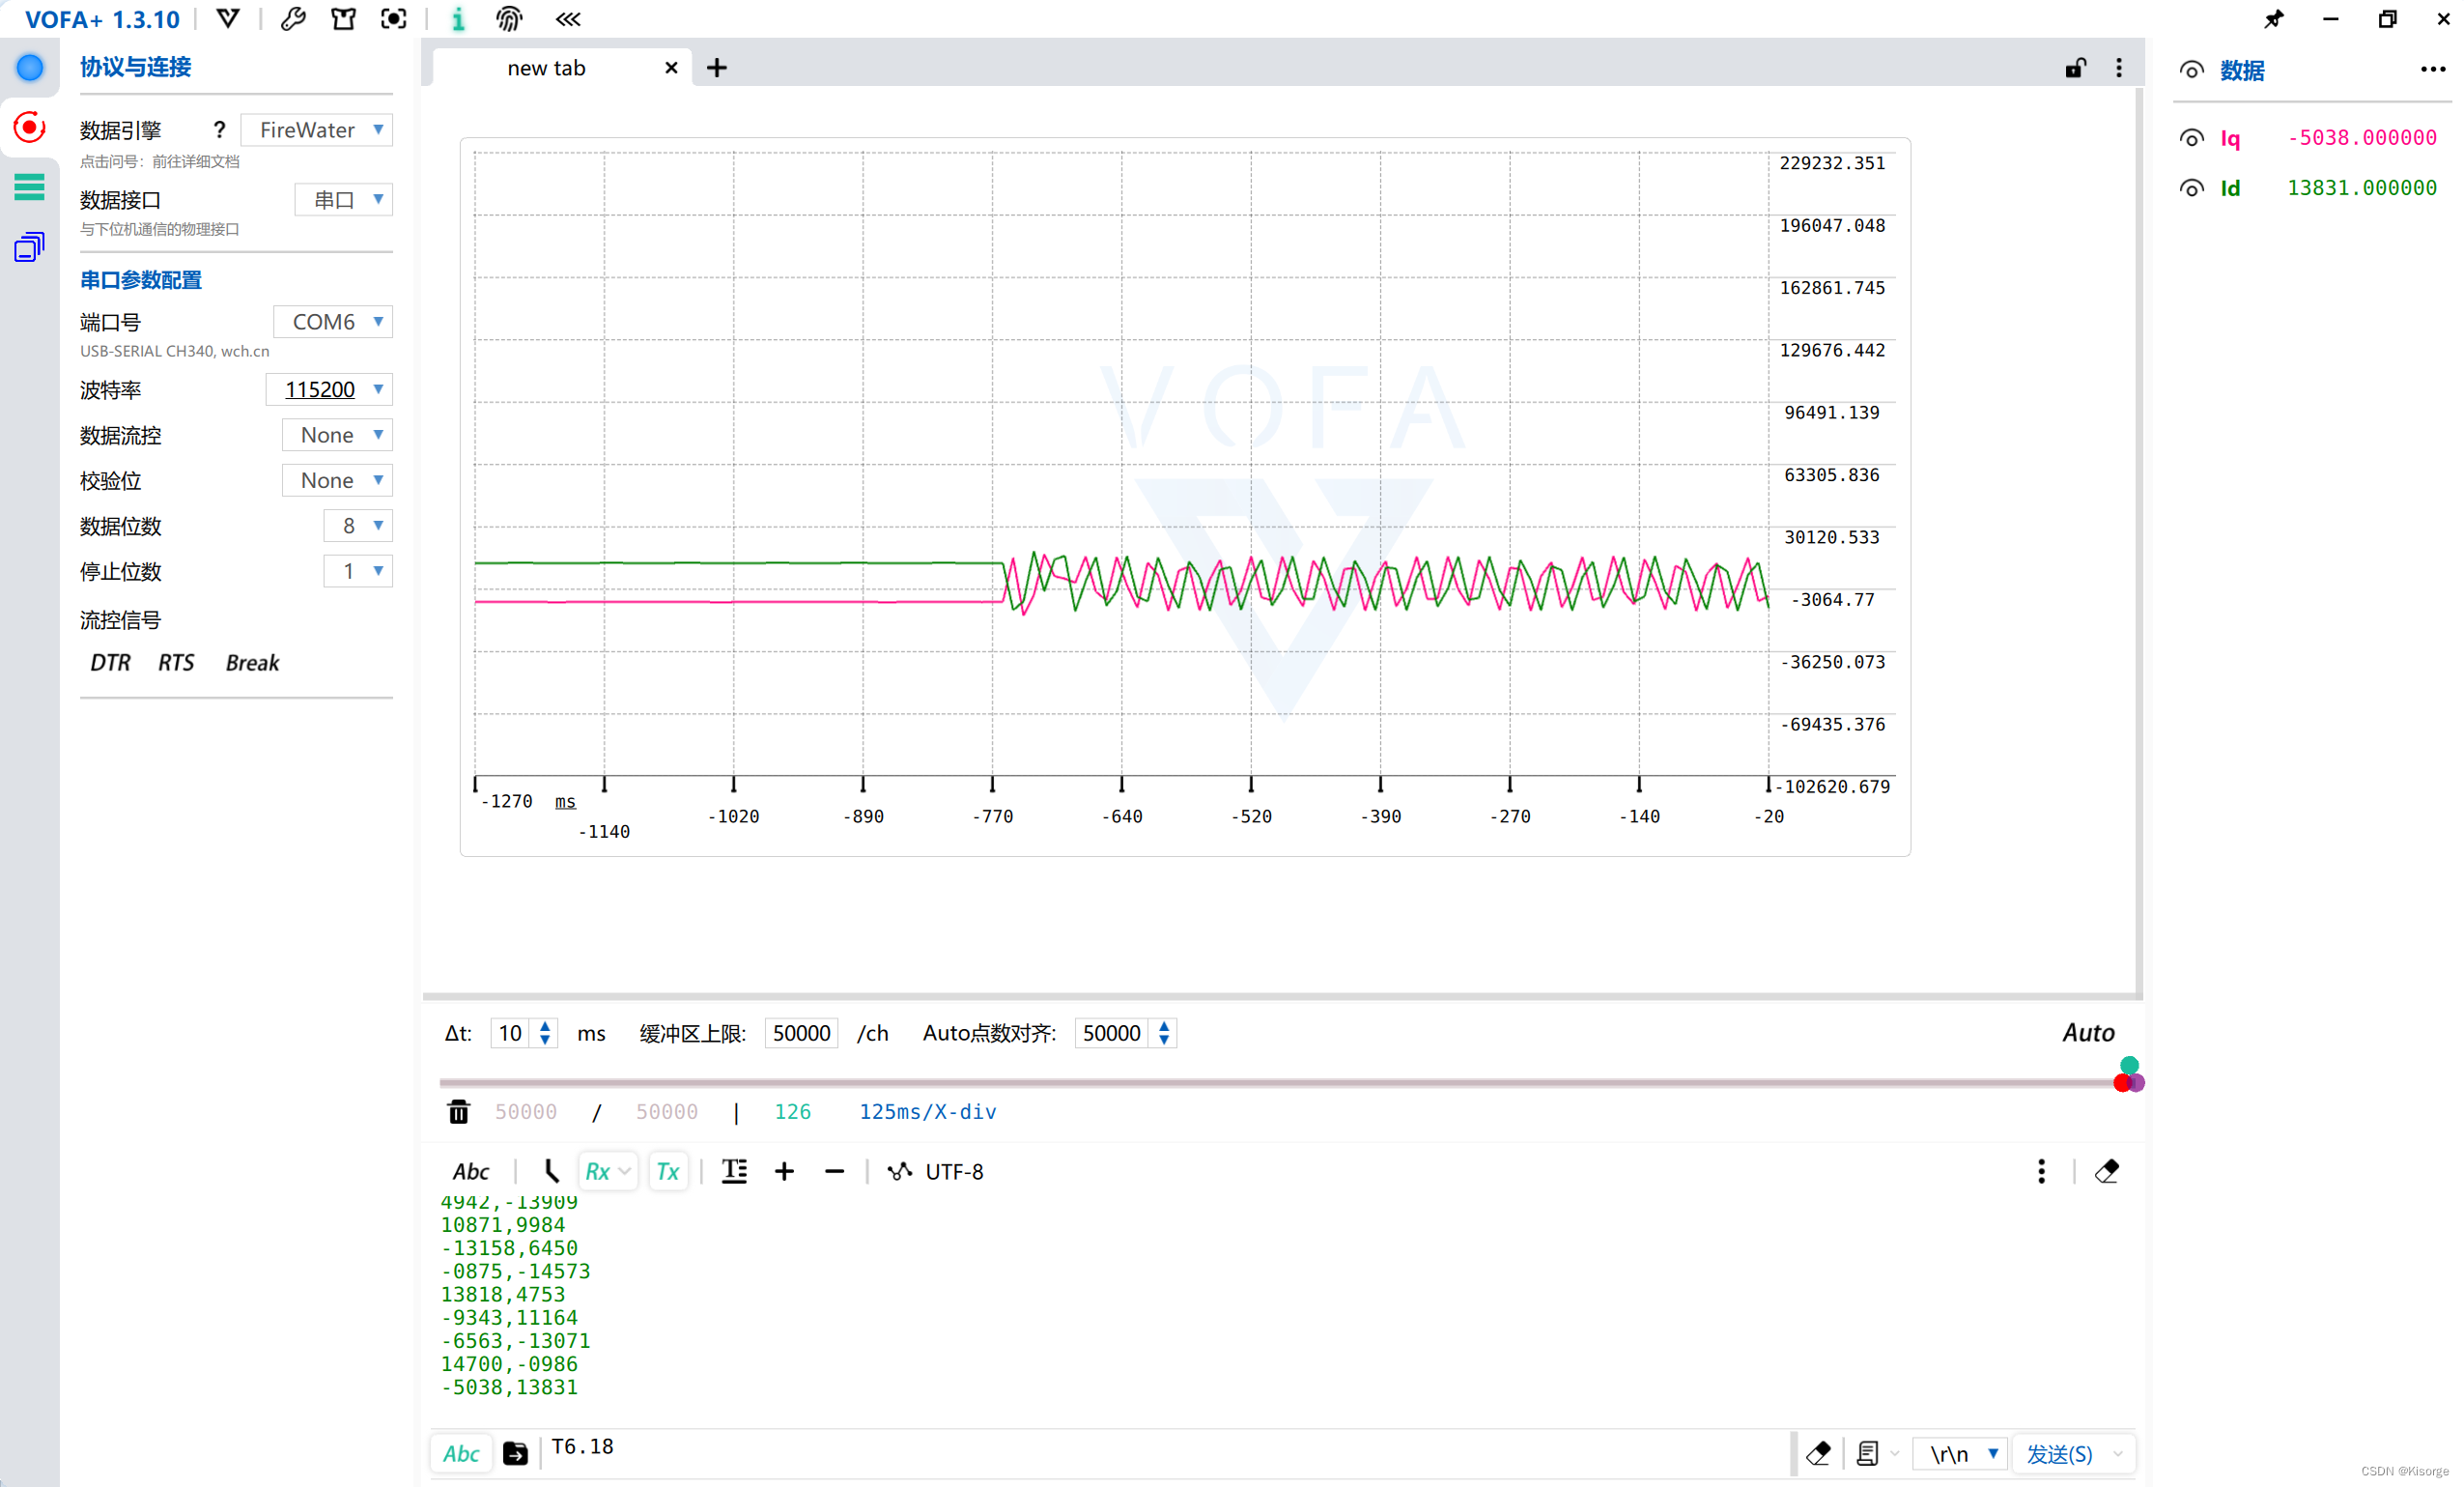This screenshot has height=1487, width=2464.
Task: Open the T-shirt skin theme icon
Action: tap(343, 19)
